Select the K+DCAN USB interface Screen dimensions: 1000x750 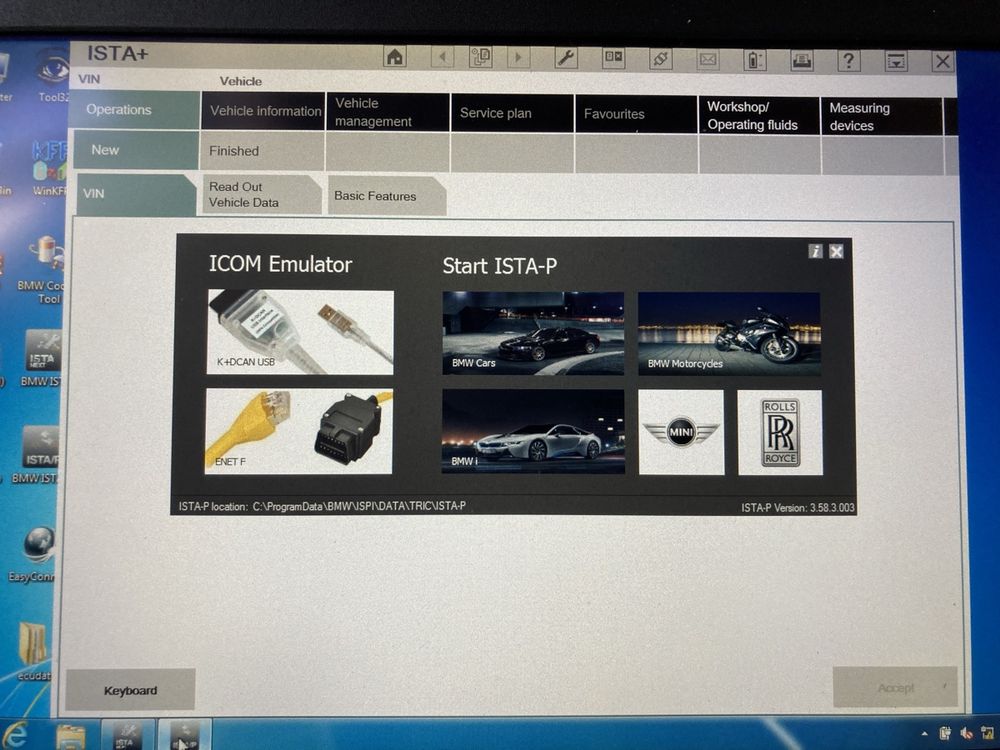point(300,332)
